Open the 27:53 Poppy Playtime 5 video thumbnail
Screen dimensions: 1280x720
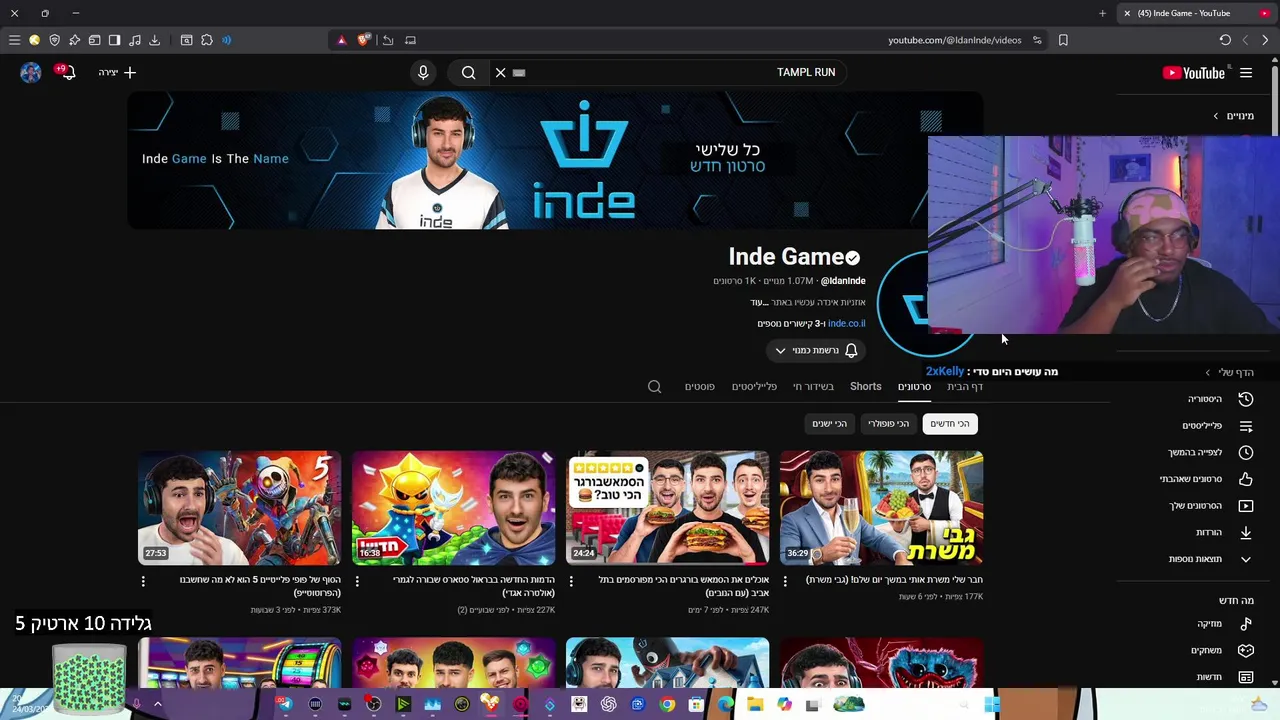239,507
